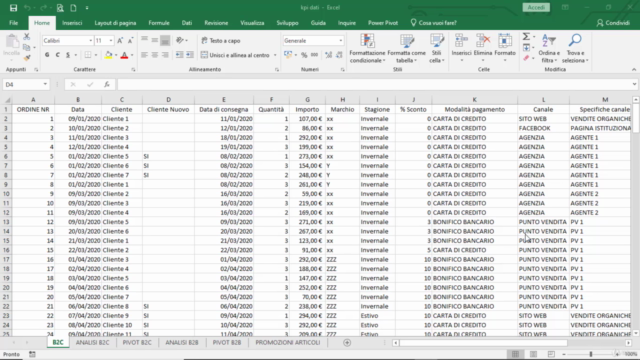
Task: Expand the Name Box dropdown arrow
Action: (x=45, y=84)
